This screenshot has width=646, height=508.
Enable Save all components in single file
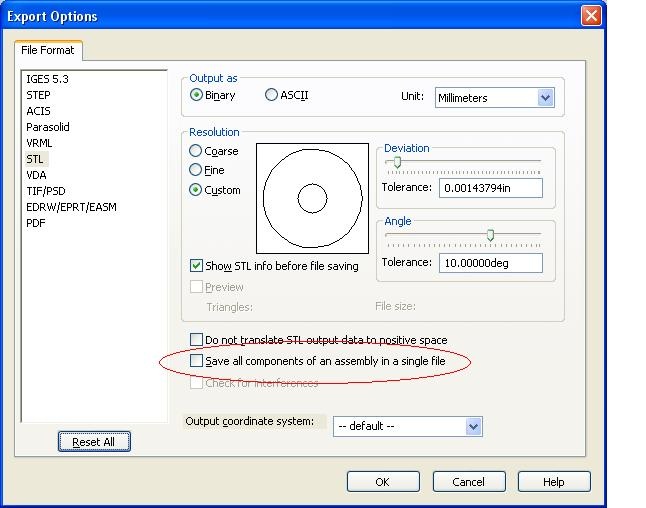pyautogui.click(x=196, y=361)
